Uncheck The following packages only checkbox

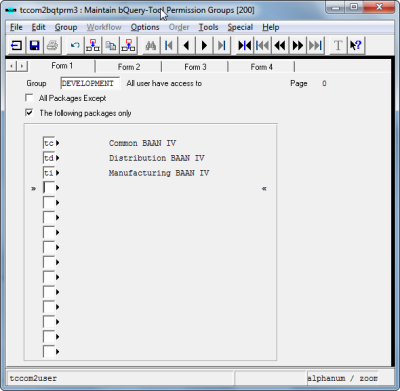click(x=29, y=113)
